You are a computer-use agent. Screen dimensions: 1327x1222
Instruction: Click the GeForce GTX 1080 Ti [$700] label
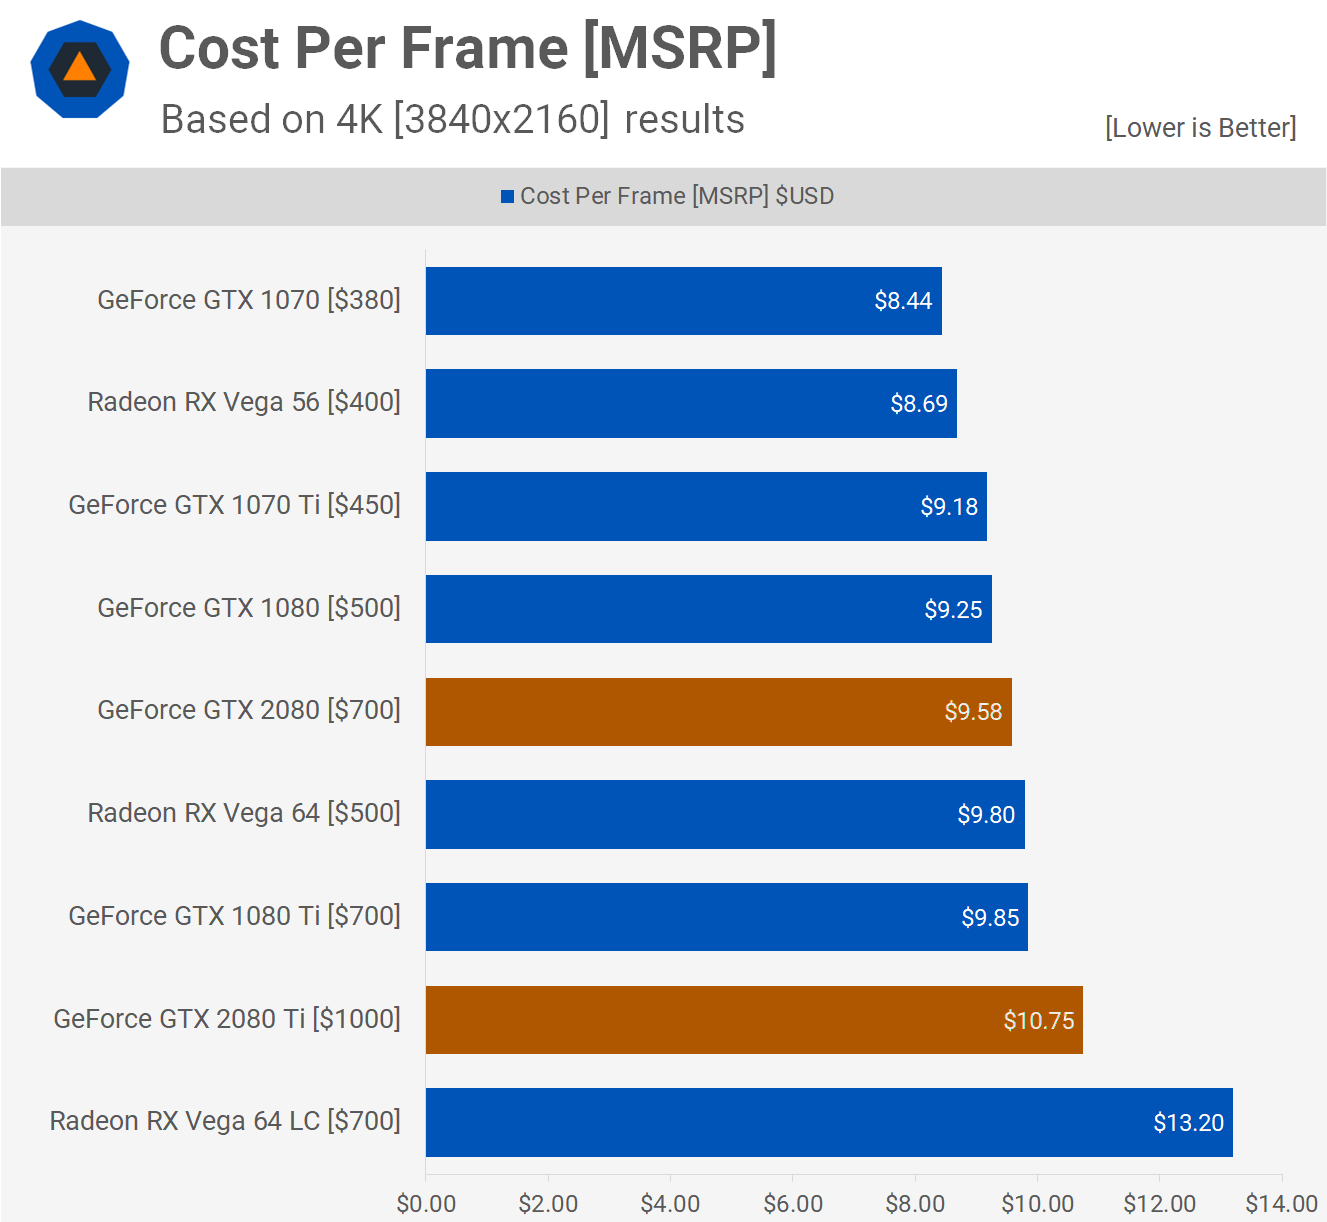235,916
